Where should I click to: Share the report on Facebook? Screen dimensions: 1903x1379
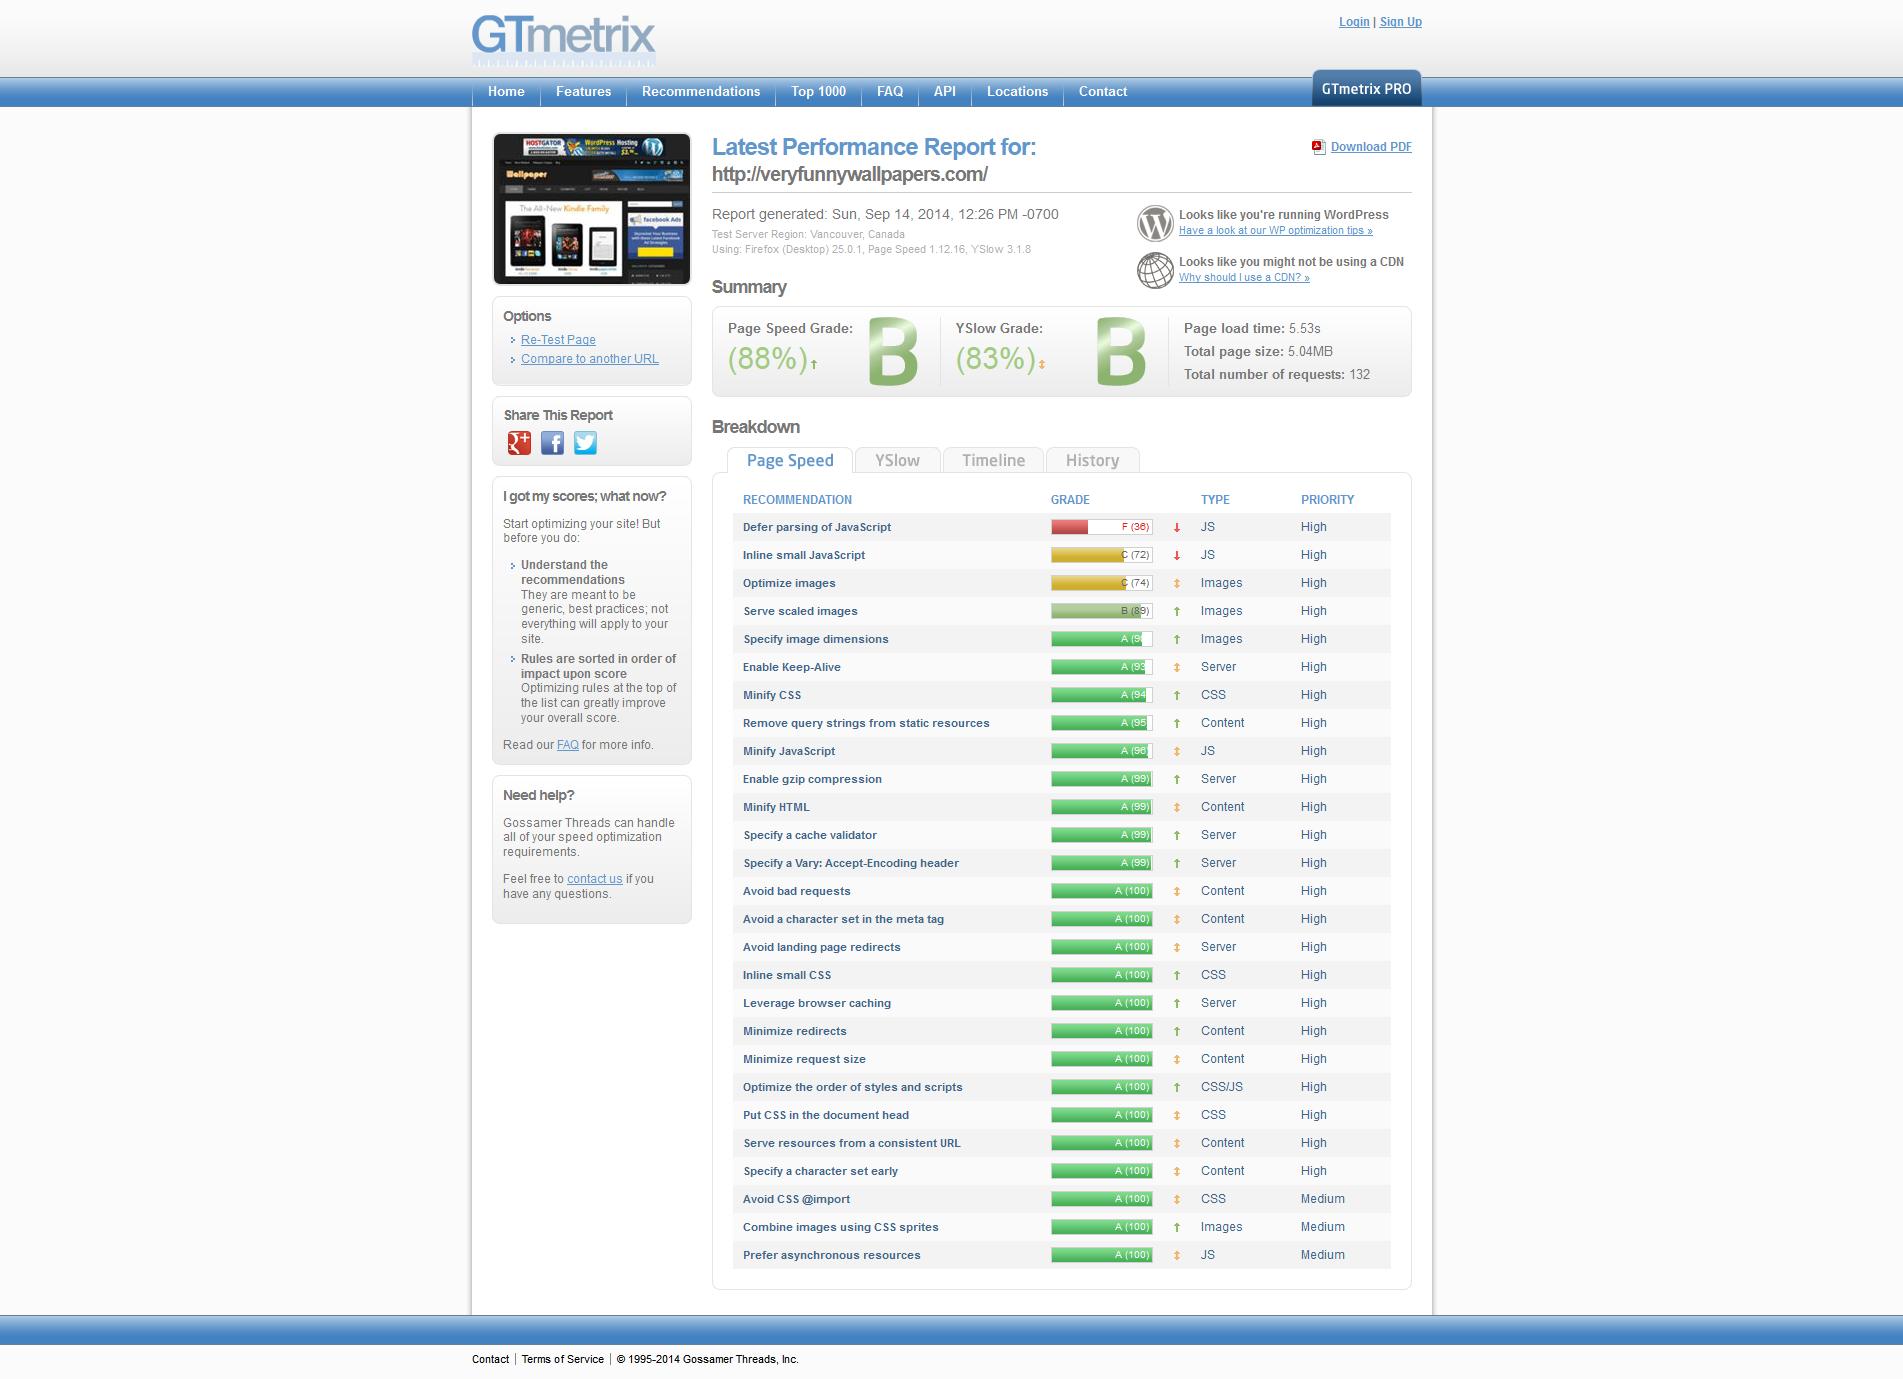[x=552, y=443]
